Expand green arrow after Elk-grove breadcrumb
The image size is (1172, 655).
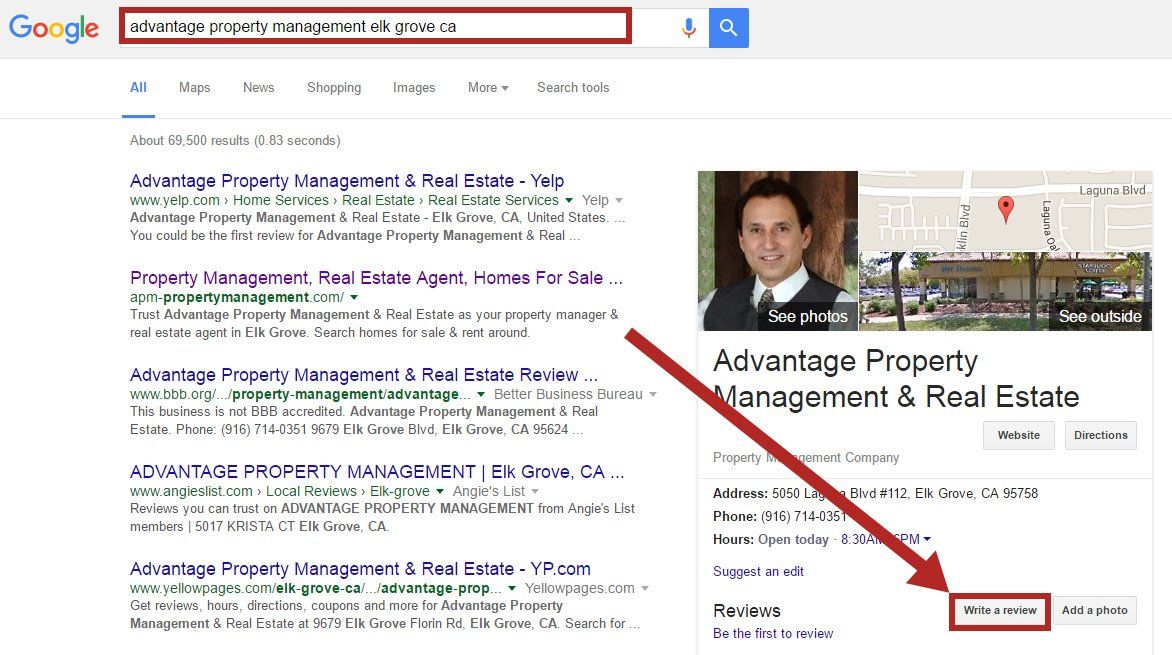440,491
